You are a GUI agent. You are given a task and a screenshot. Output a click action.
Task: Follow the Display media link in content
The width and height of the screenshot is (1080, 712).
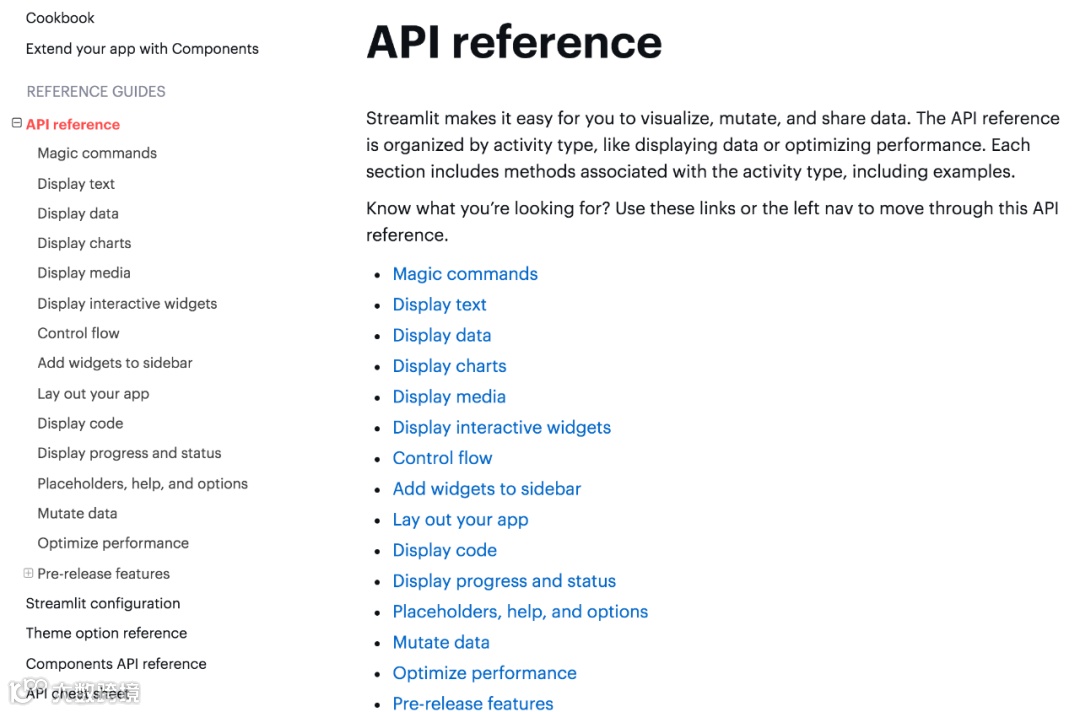(449, 397)
